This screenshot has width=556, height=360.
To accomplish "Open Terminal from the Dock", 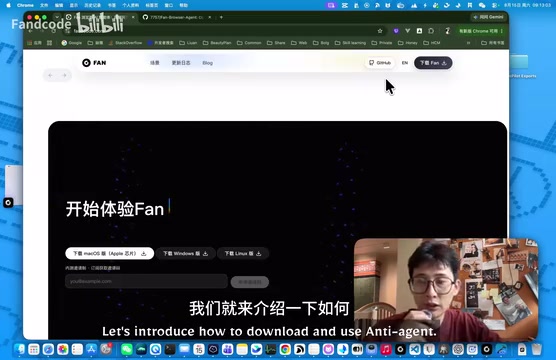I will click(170, 349).
